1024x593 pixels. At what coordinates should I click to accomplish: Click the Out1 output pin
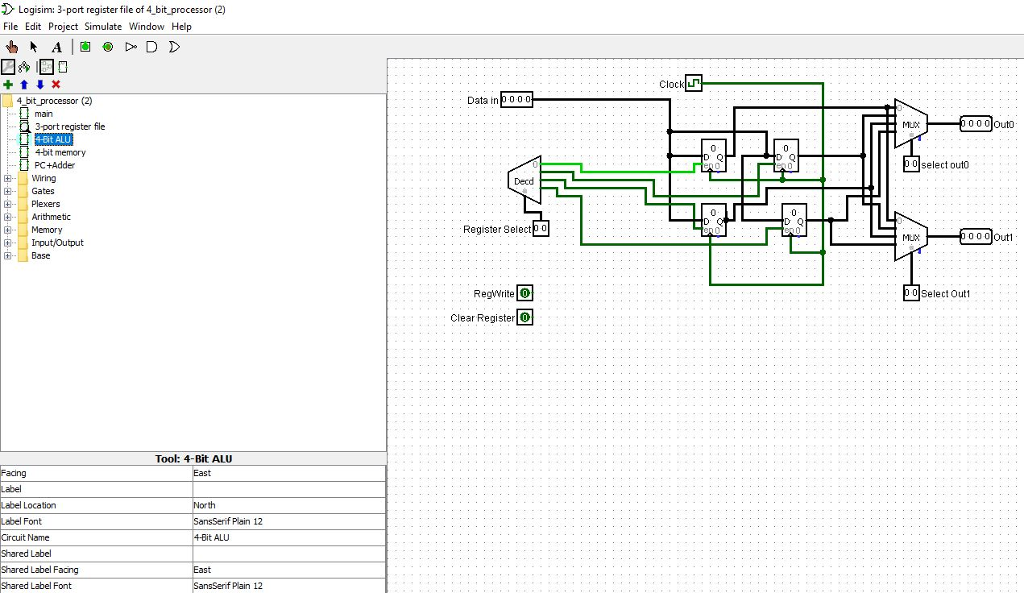976,236
